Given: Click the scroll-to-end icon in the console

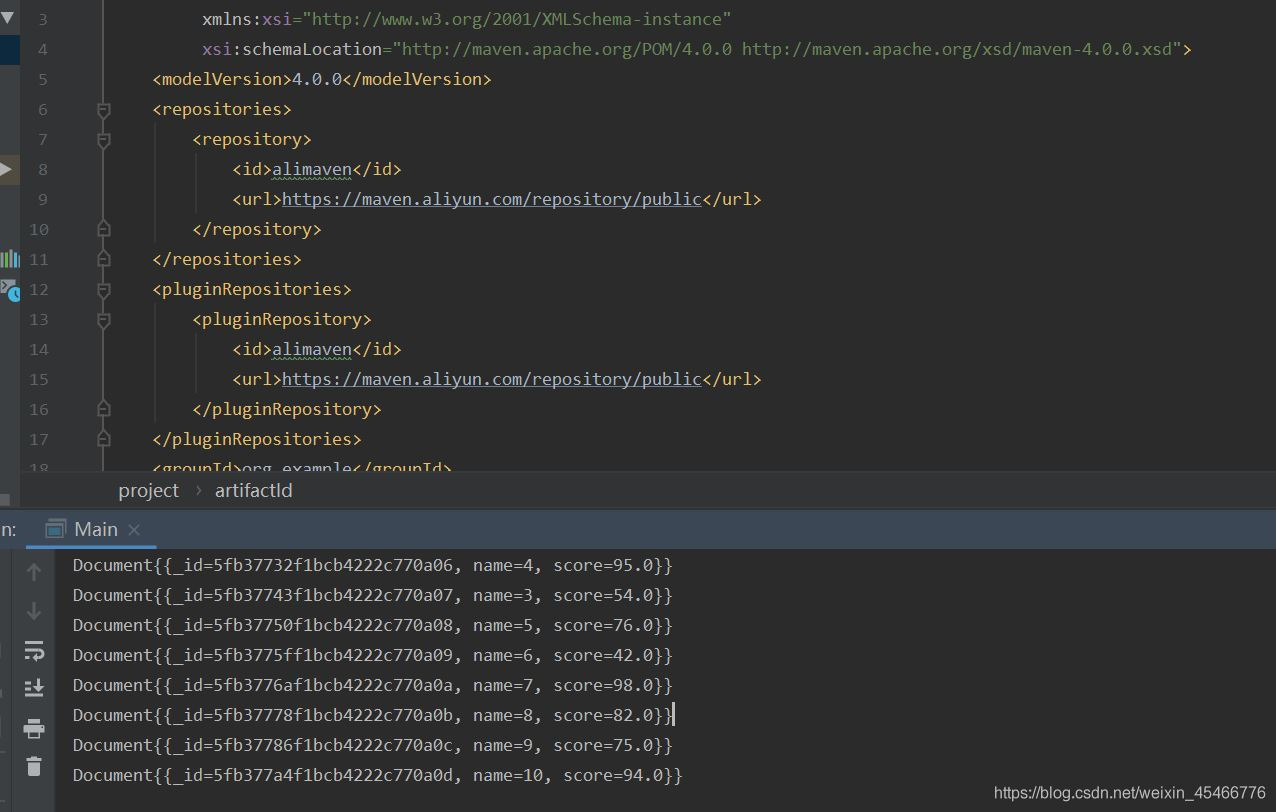Looking at the screenshot, I should tap(34, 688).
